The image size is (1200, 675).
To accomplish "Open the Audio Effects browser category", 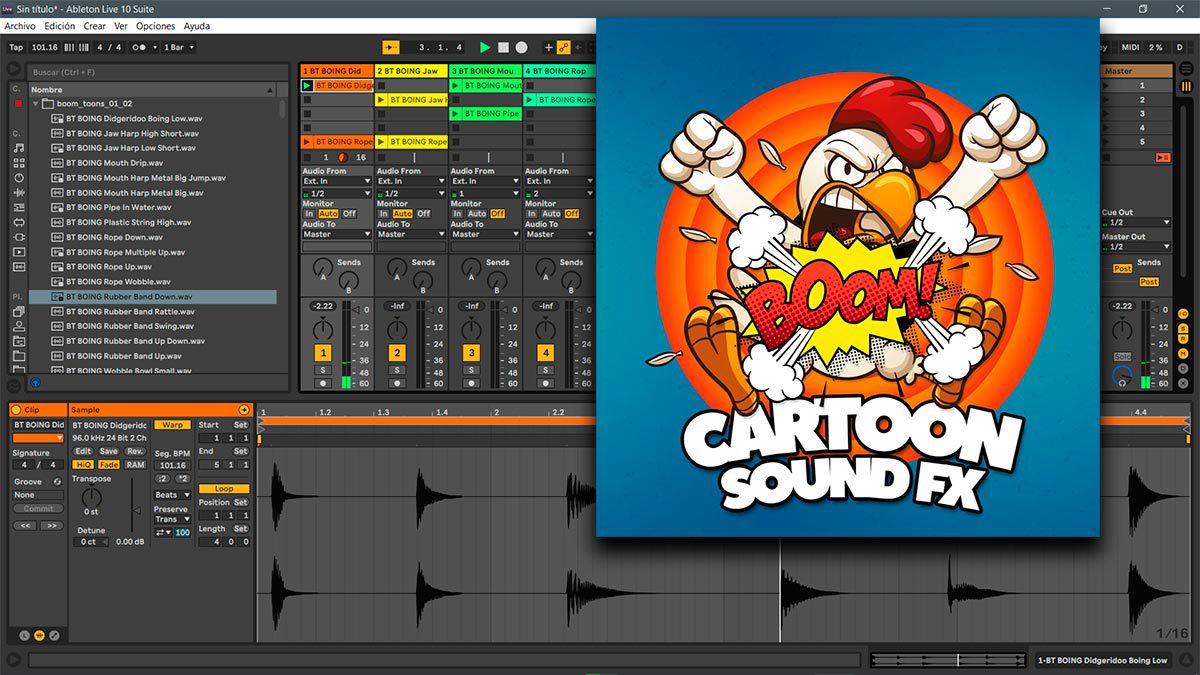I will tap(19, 192).
